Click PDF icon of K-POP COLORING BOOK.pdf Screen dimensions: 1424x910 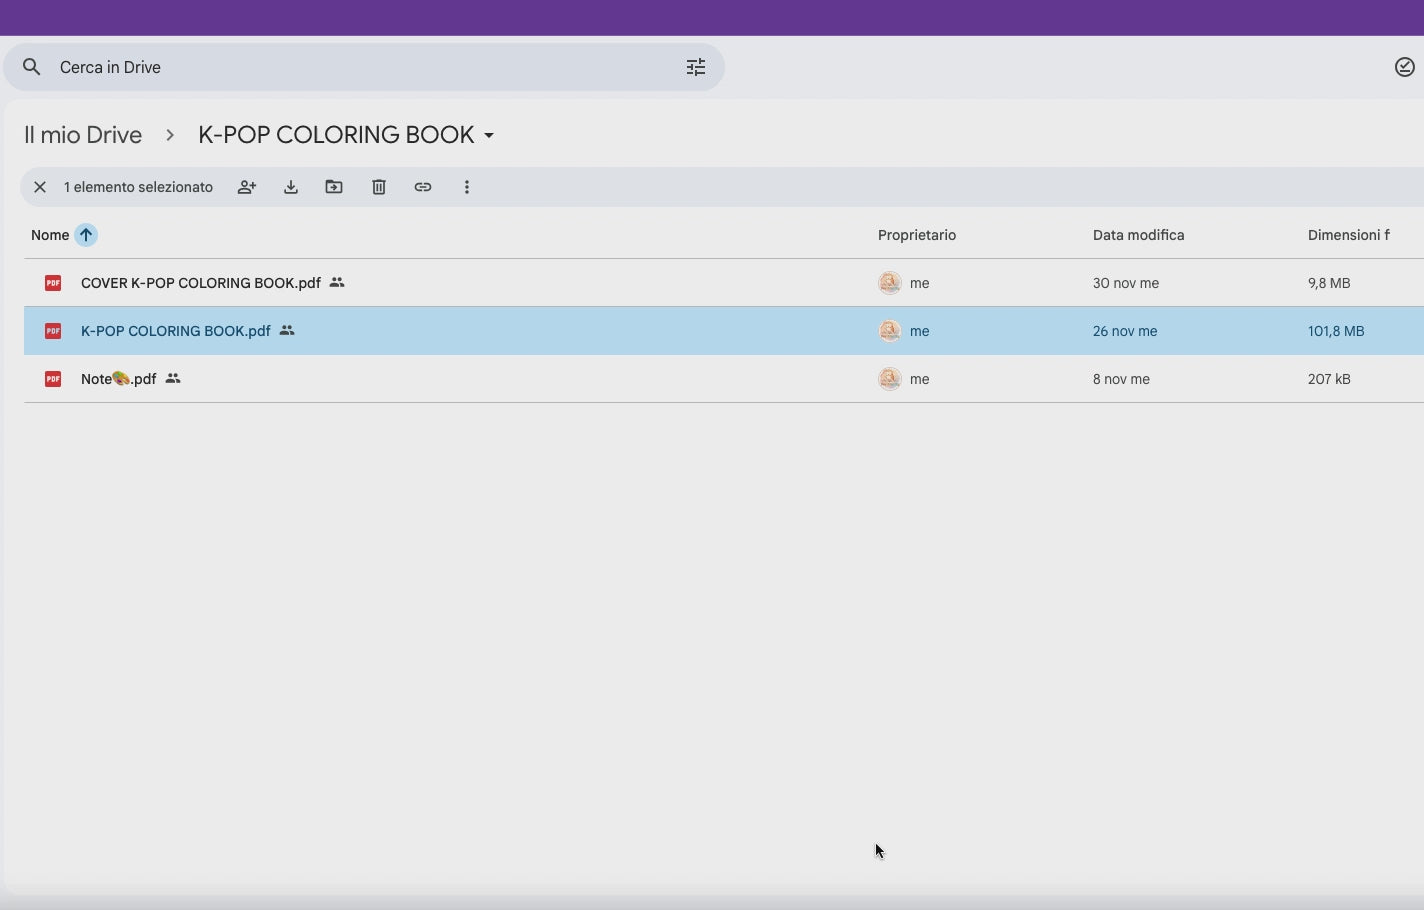click(53, 331)
